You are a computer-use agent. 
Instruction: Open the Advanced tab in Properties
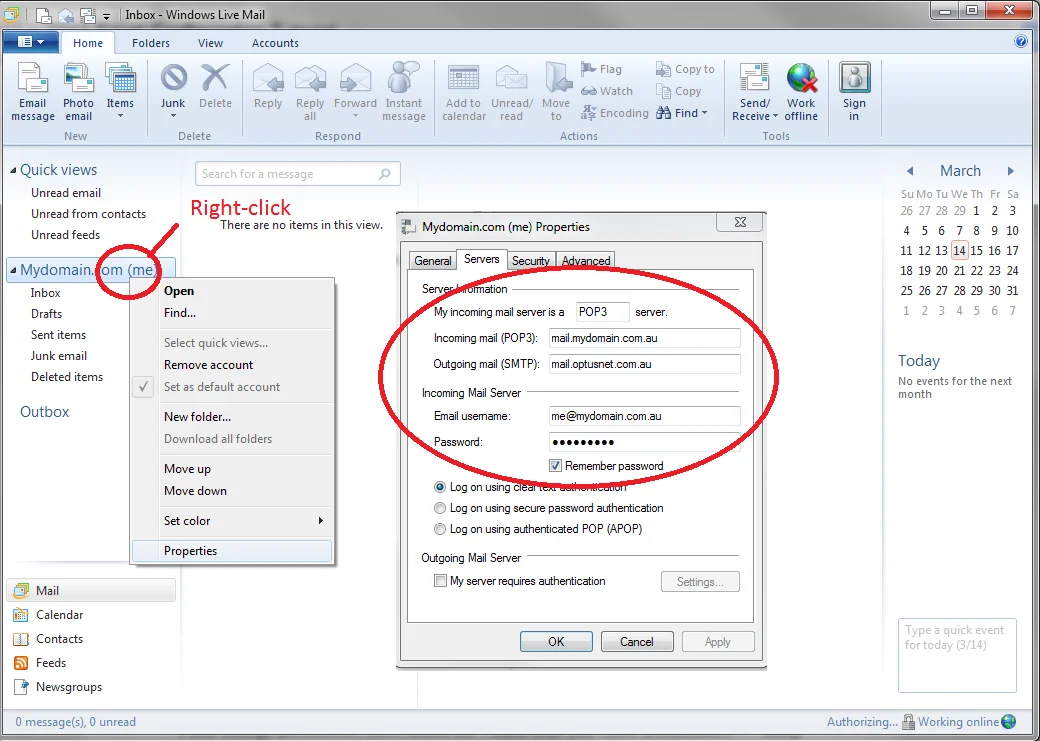coord(586,261)
